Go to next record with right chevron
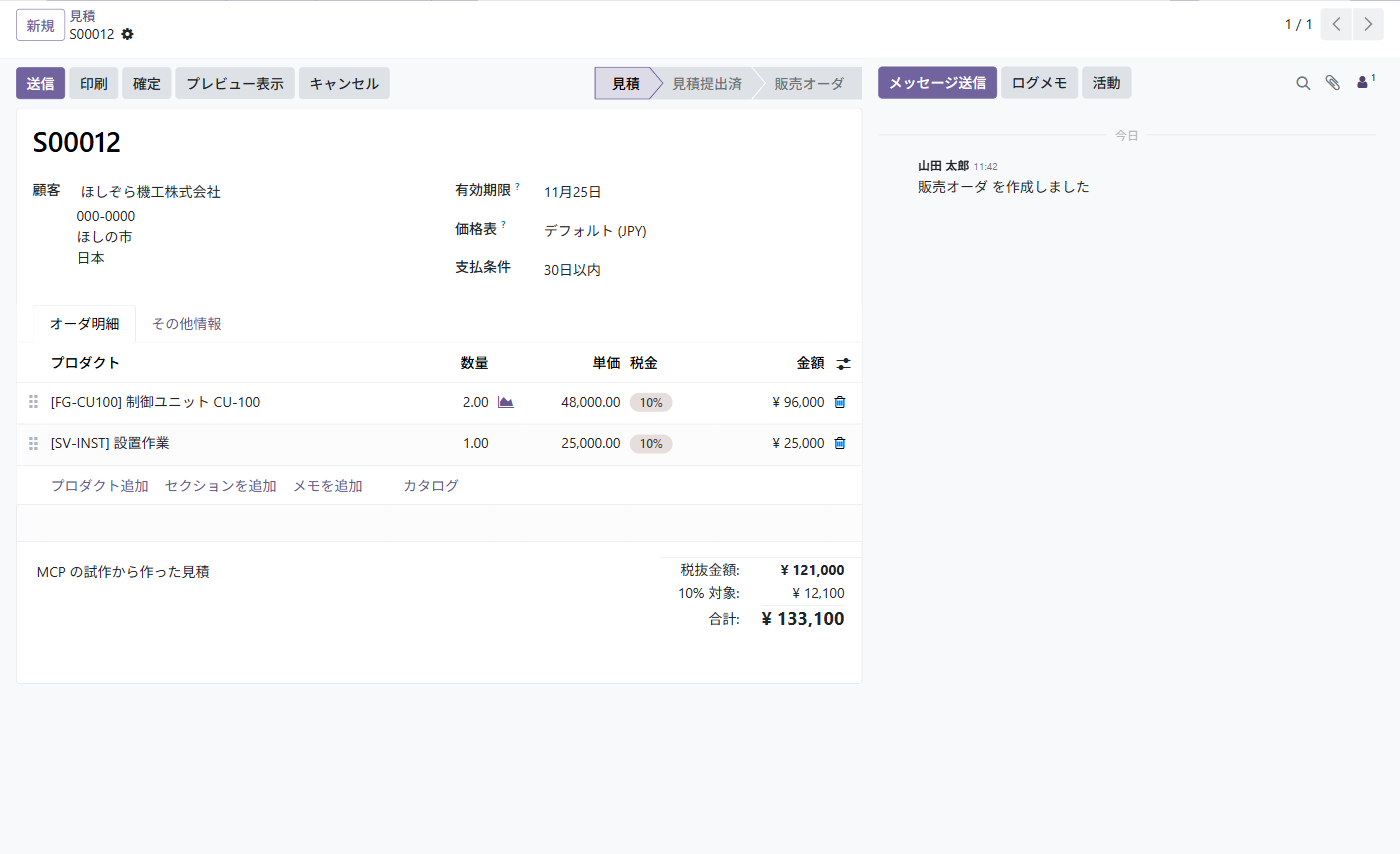Viewport: 1400px width, 854px height. [1369, 25]
